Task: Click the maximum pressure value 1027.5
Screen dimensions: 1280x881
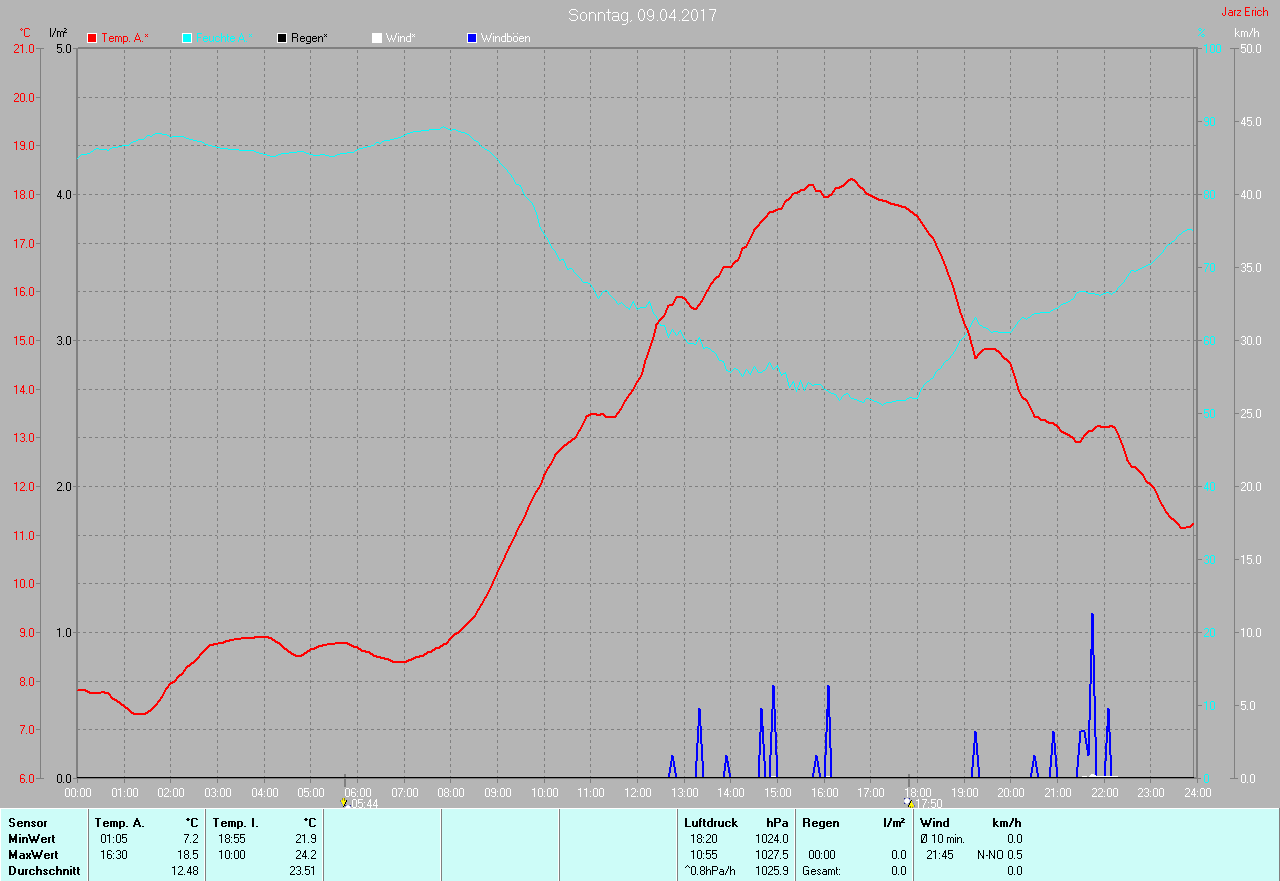Action: pyautogui.click(x=773, y=855)
